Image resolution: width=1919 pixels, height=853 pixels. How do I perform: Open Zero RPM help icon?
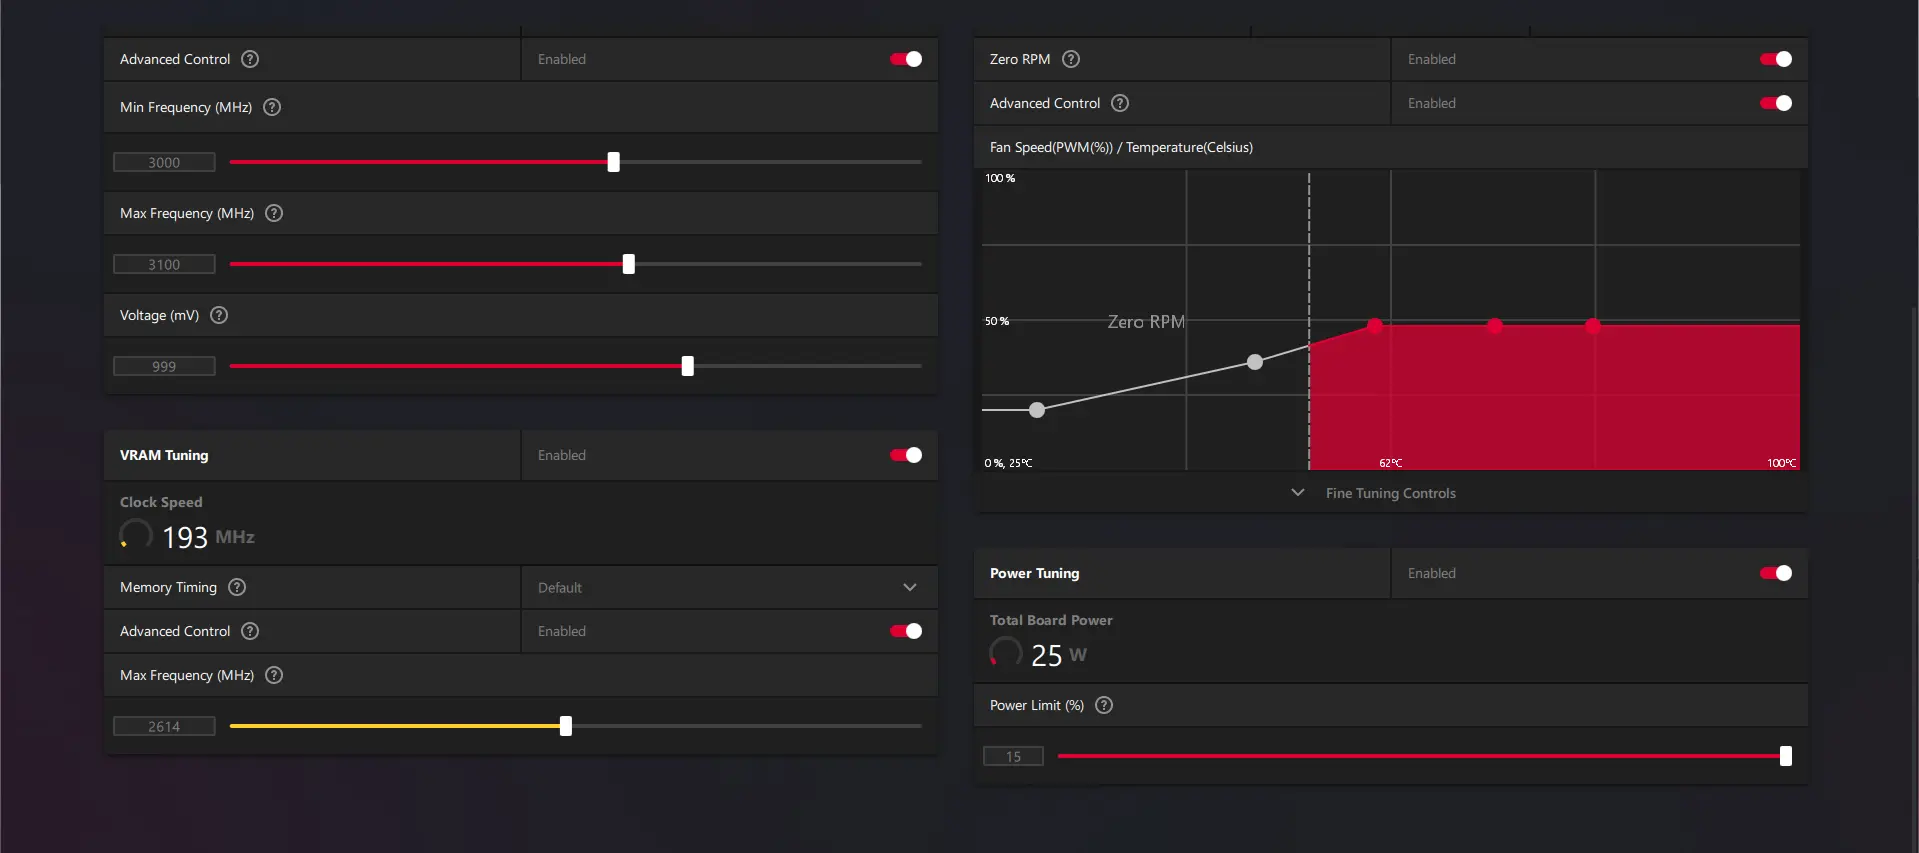pyautogui.click(x=1071, y=59)
